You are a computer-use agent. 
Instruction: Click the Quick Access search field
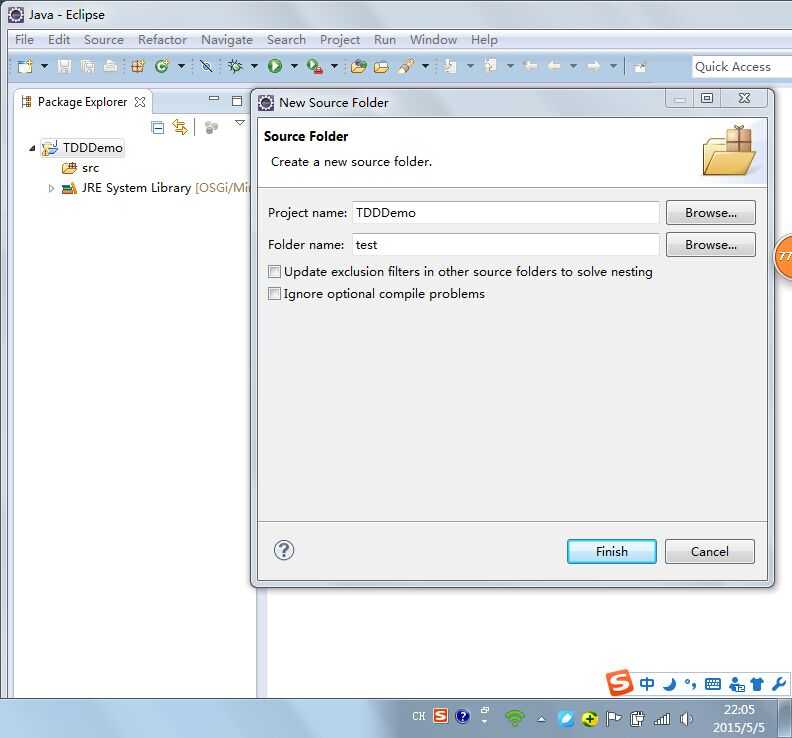741,67
